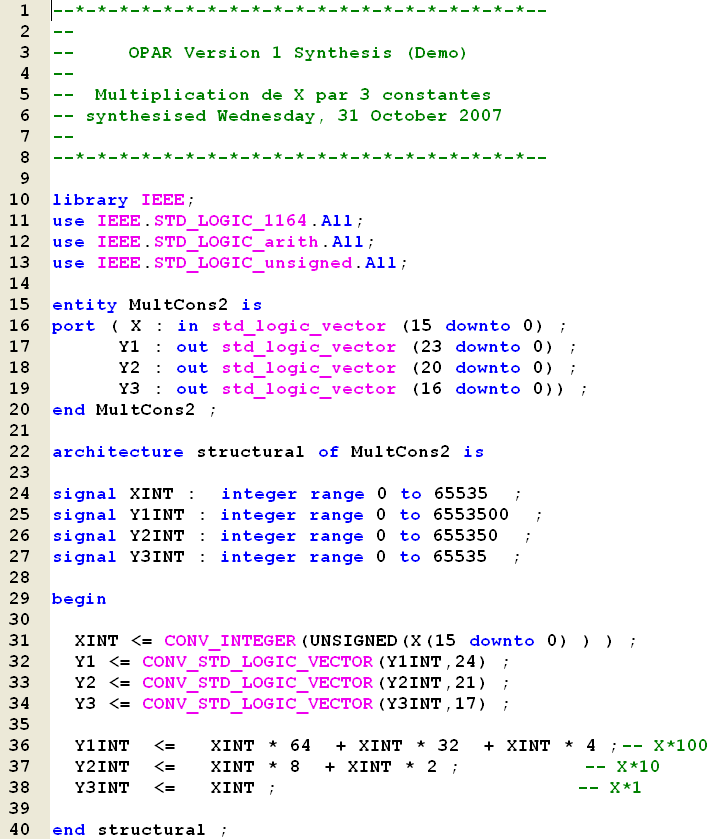Click 'end MultCons2' on line 20

coord(124,410)
